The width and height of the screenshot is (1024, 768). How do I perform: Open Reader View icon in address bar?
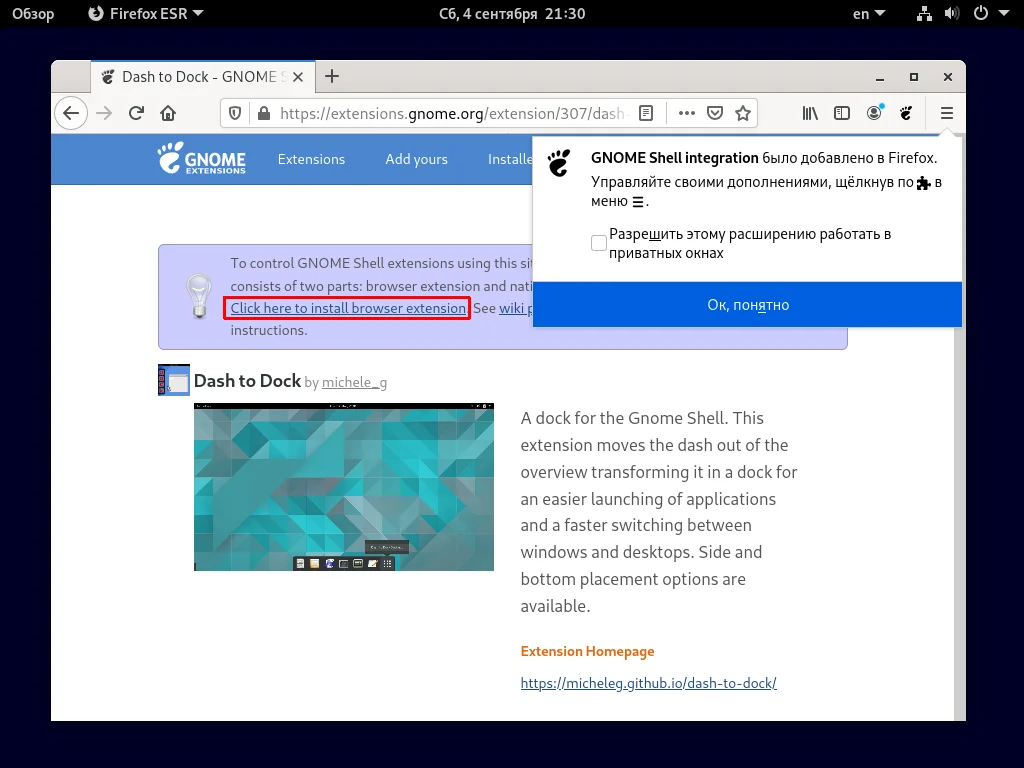pyautogui.click(x=646, y=113)
